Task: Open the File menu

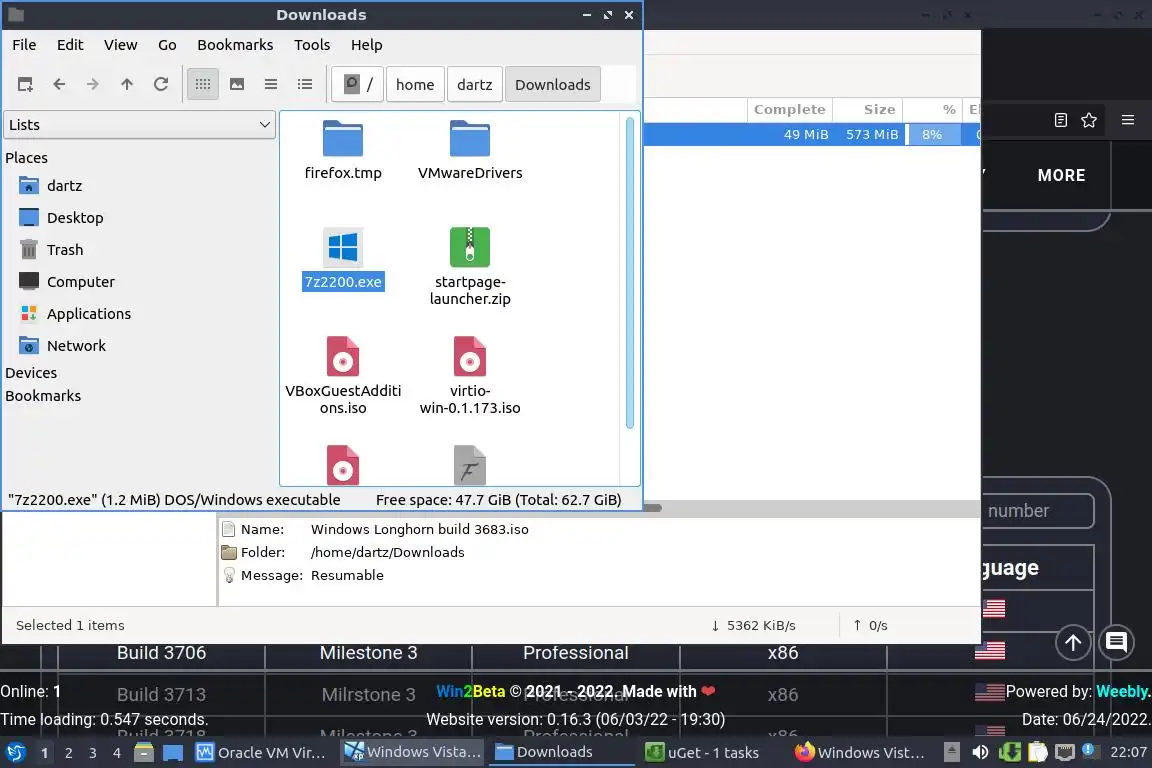Action: click(24, 45)
